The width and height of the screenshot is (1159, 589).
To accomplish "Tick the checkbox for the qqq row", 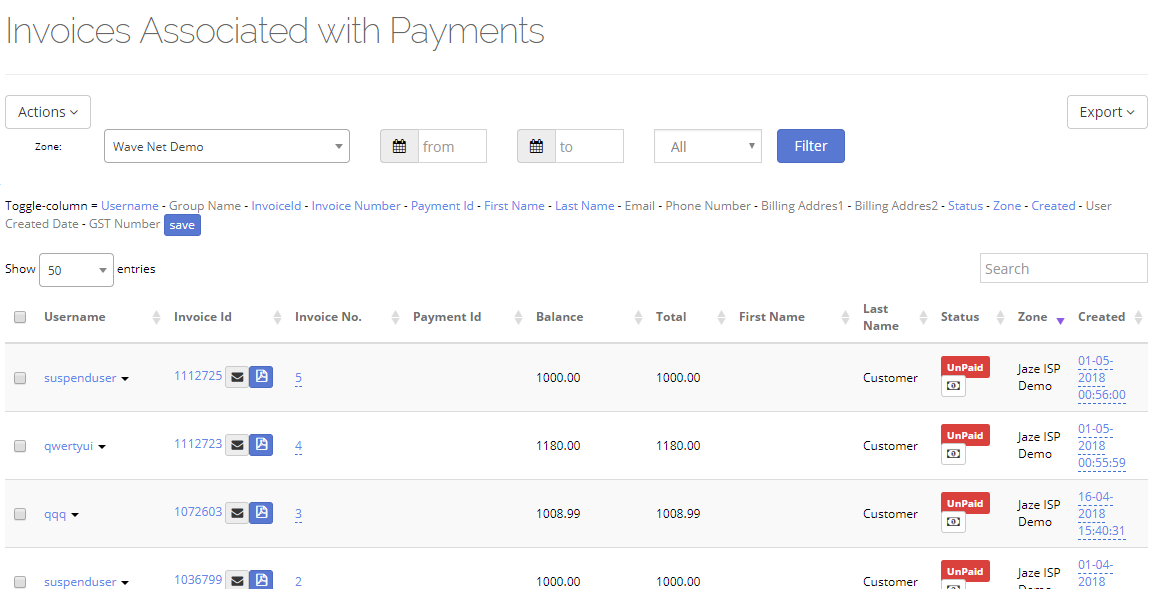I will coord(19,513).
